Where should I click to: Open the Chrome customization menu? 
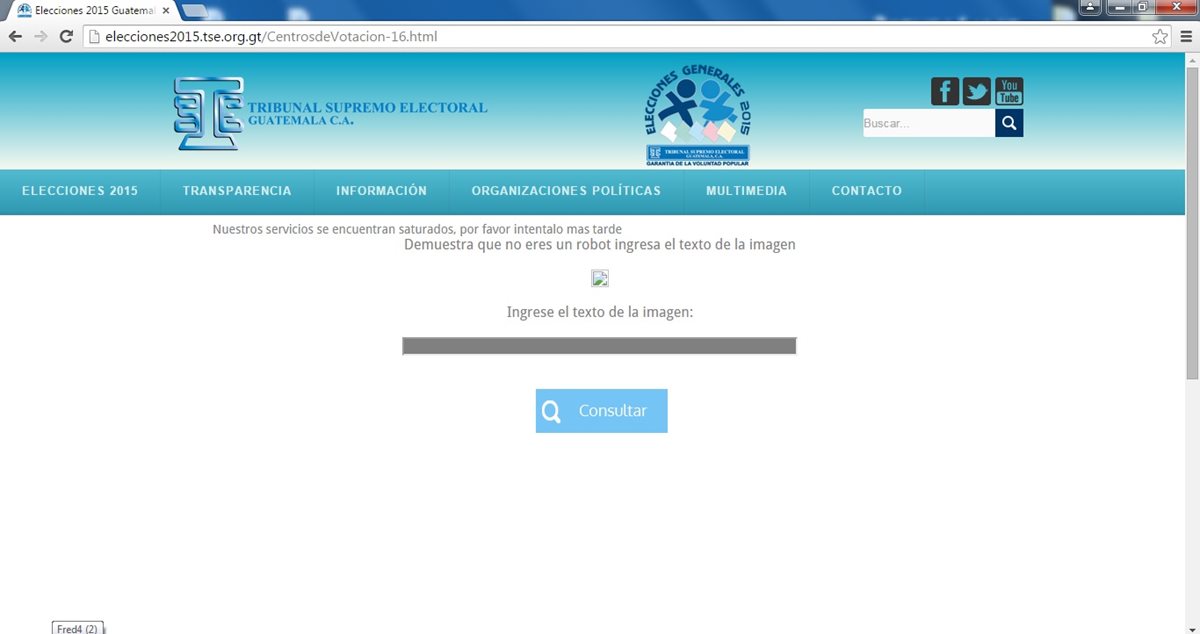[x=1186, y=35]
